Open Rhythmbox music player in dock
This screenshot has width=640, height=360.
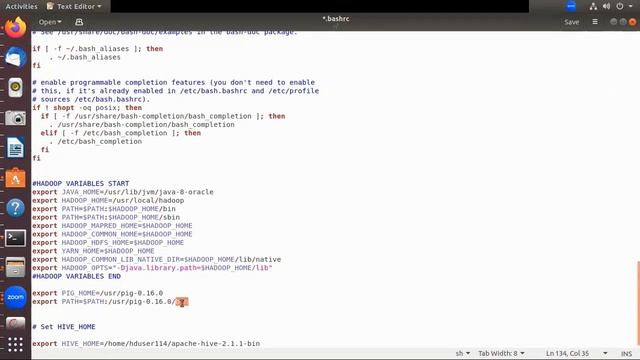[15, 87]
